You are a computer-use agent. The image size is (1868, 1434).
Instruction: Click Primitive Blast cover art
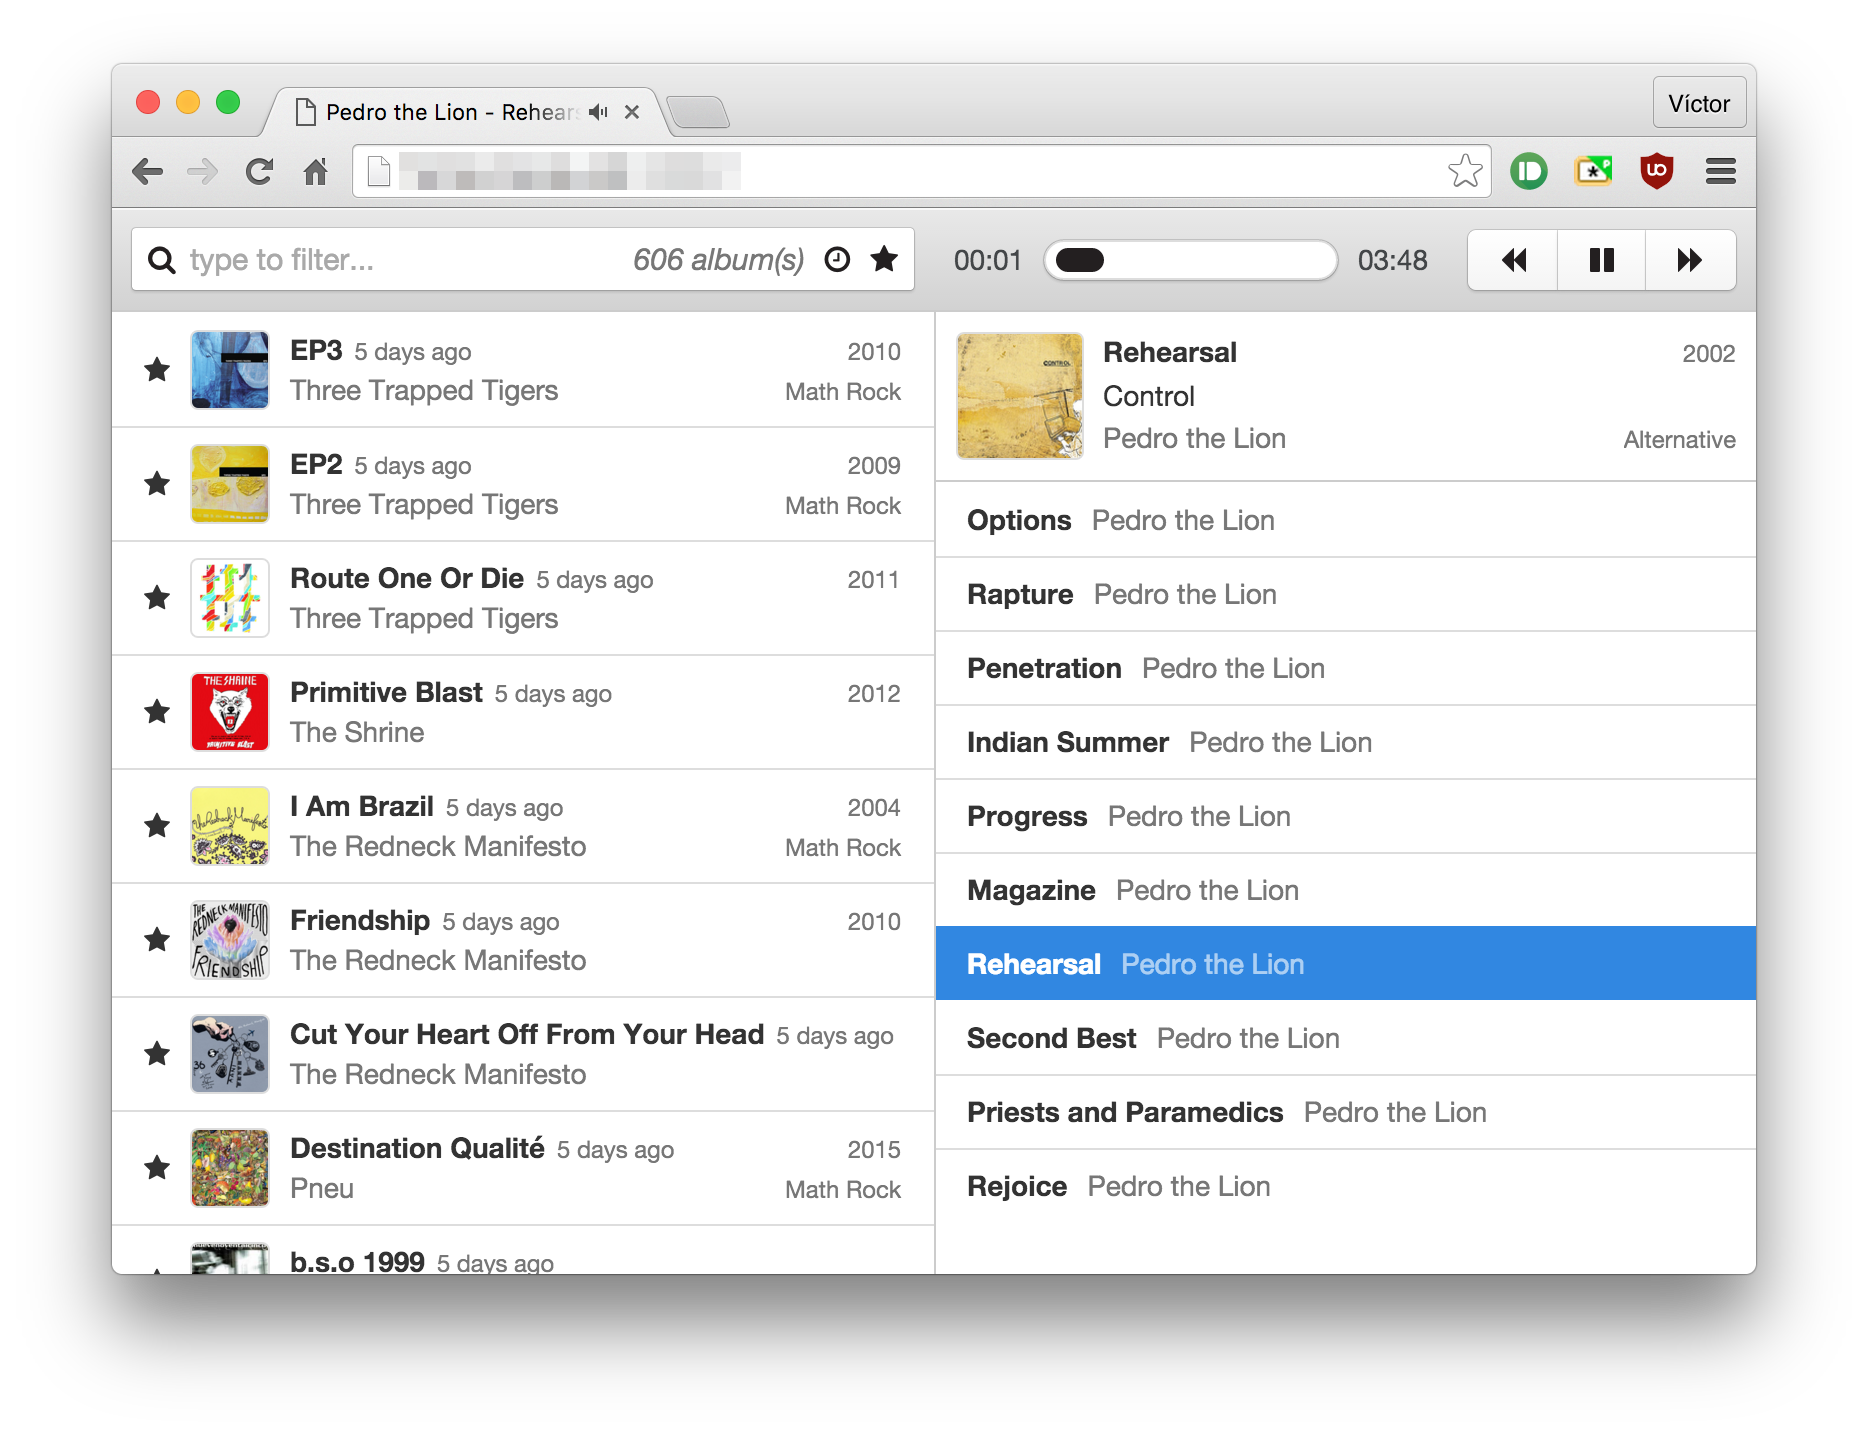click(x=230, y=712)
